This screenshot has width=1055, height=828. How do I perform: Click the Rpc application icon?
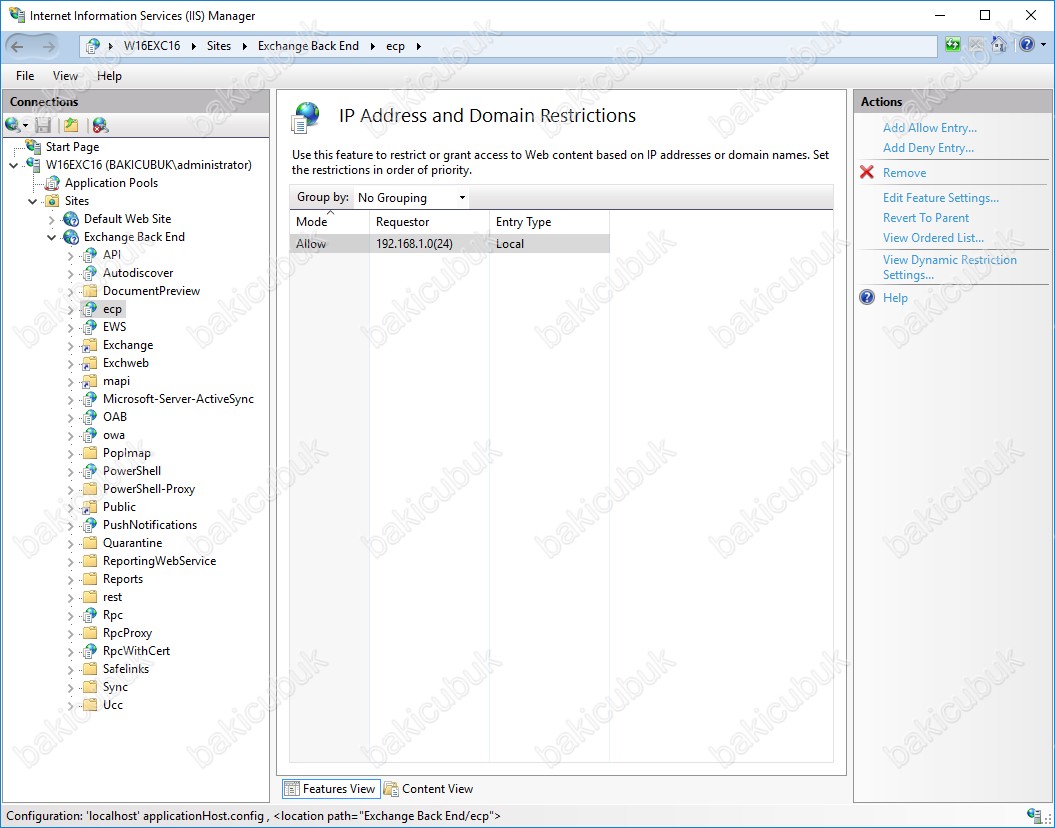click(x=89, y=615)
